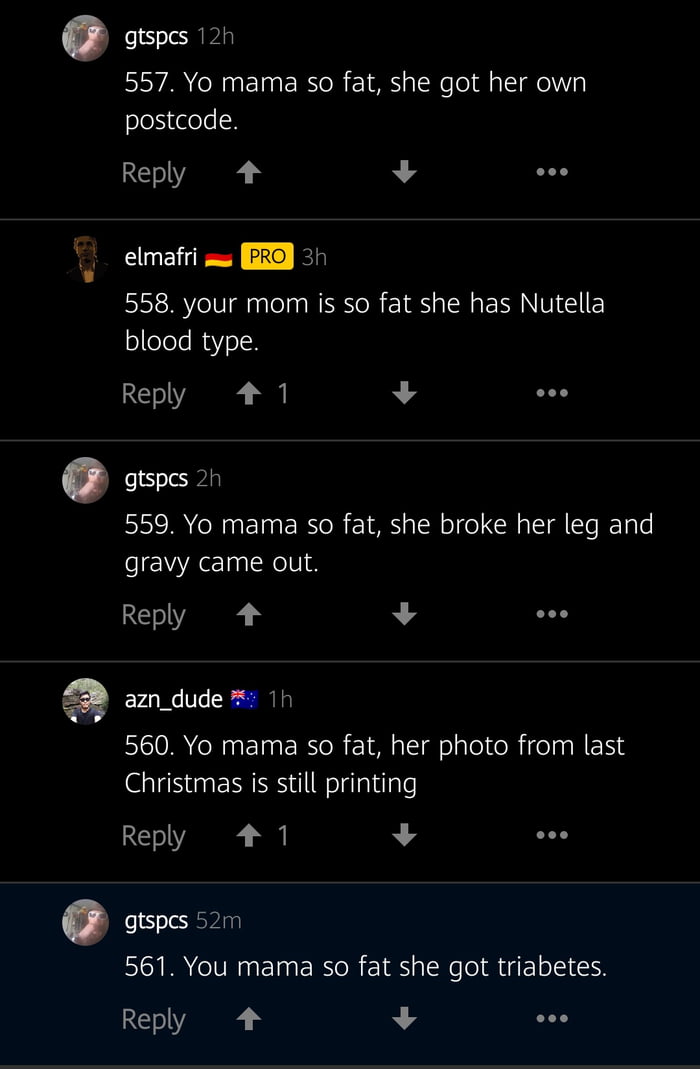This screenshot has width=700, height=1069.
Task: Open elmafri's user profile
Action: [160, 256]
